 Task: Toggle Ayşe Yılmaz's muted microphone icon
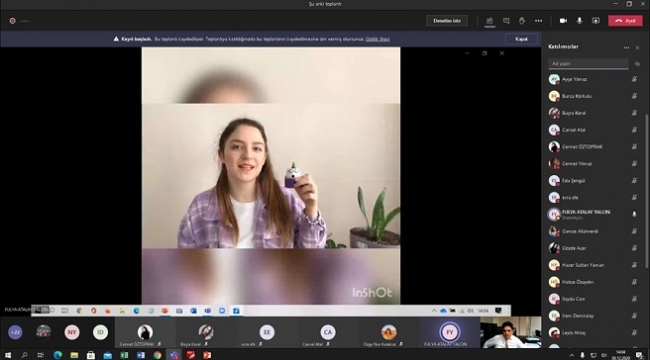click(x=634, y=79)
